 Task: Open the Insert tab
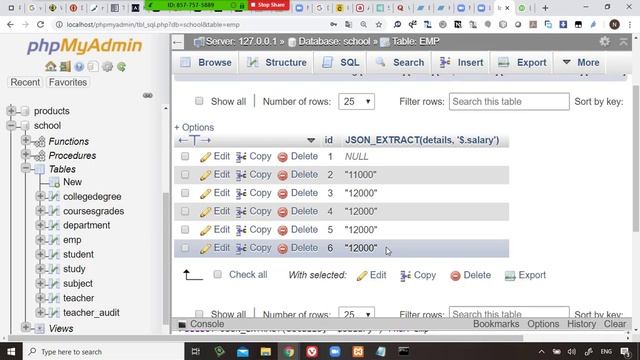pyautogui.click(x=462, y=62)
